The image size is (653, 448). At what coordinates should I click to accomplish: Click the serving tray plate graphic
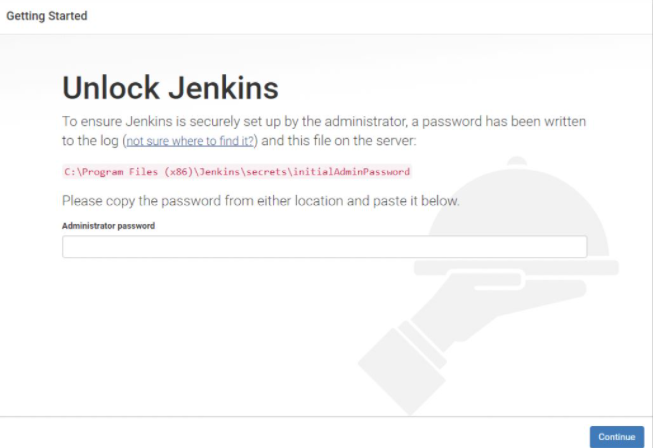tap(516, 267)
